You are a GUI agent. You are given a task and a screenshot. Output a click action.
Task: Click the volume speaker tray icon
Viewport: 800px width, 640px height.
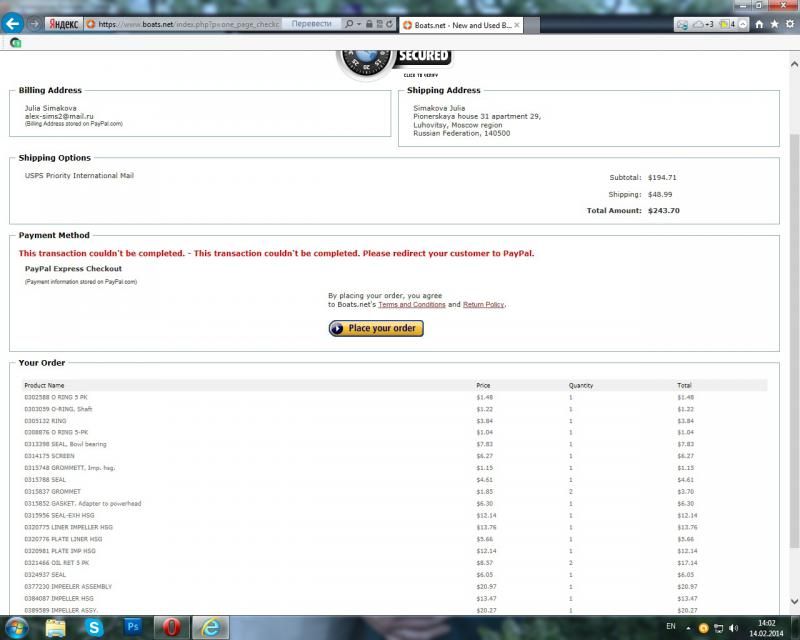point(735,626)
